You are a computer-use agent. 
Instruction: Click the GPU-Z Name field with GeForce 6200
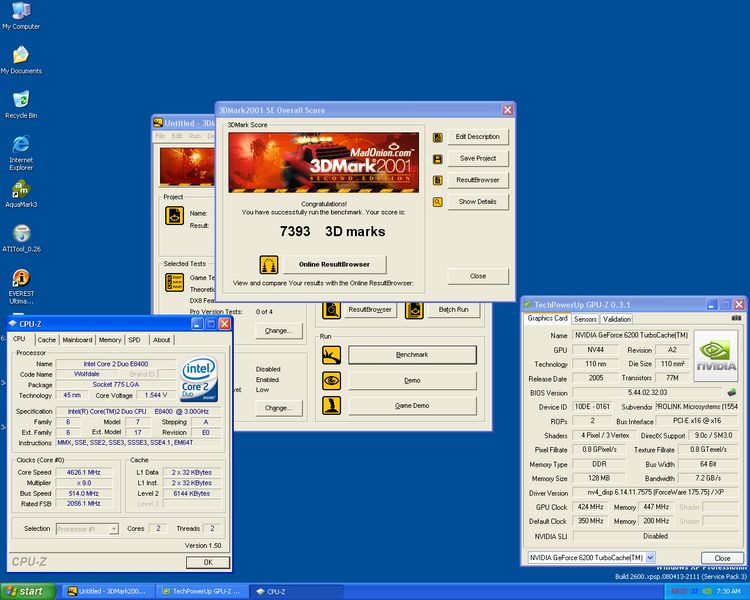click(x=631, y=335)
